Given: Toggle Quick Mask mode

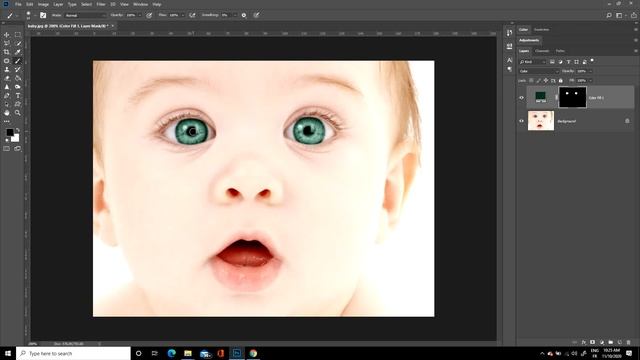Looking at the screenshot, I should 7,149.
